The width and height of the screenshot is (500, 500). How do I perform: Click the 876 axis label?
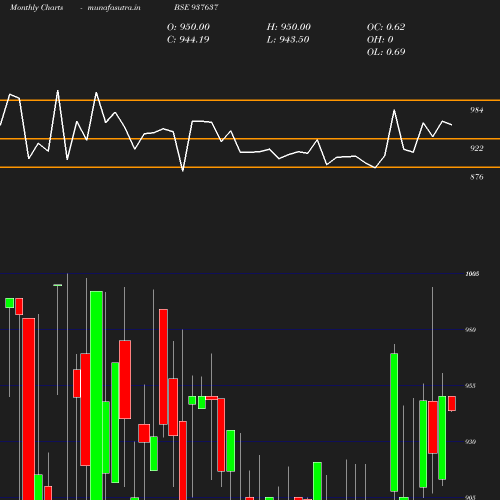[x=477, y=177]
